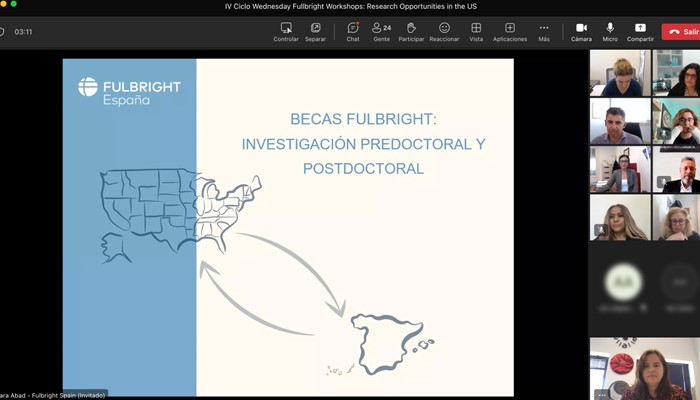This screenshot has width=700, height=400.
Task: Select video of woman with hand on chin
Action: coord(676,121)
